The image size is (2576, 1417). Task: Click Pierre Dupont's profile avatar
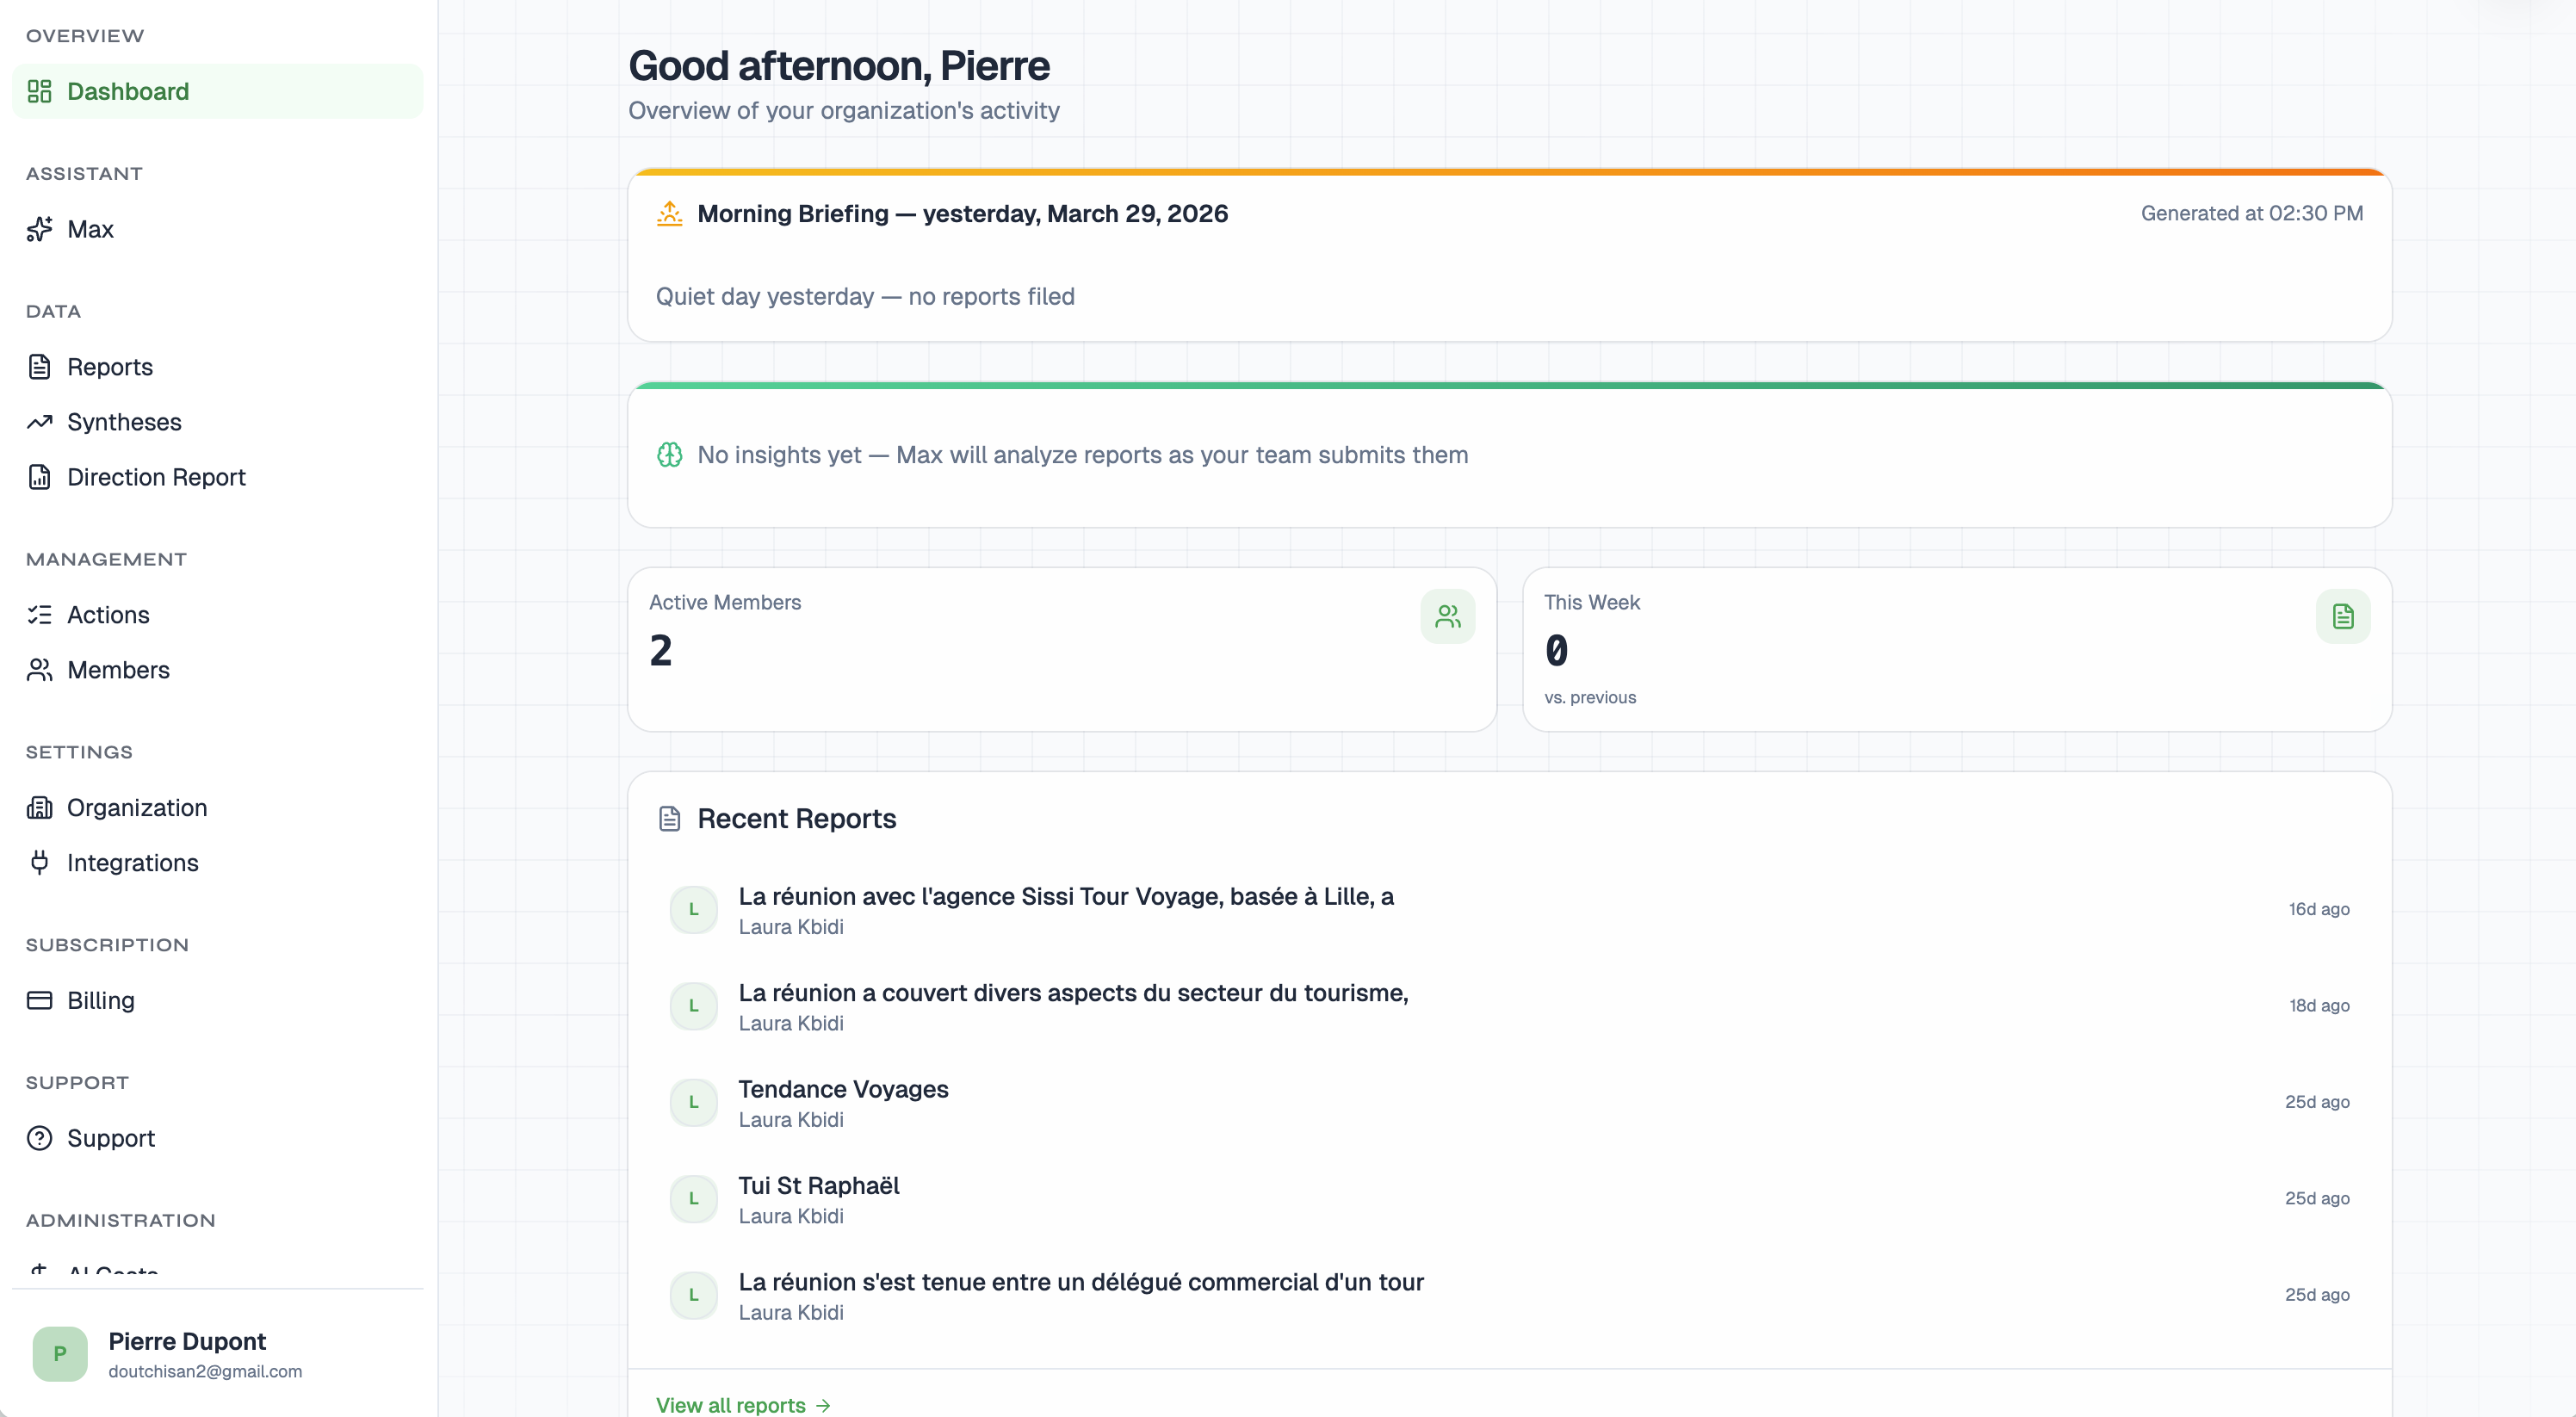coord(60,1353)
